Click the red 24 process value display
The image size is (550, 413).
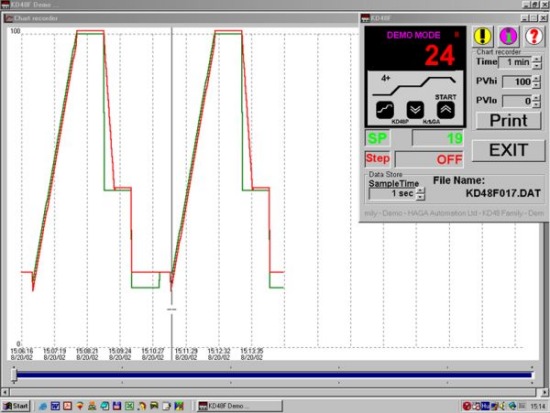(440, 55)
